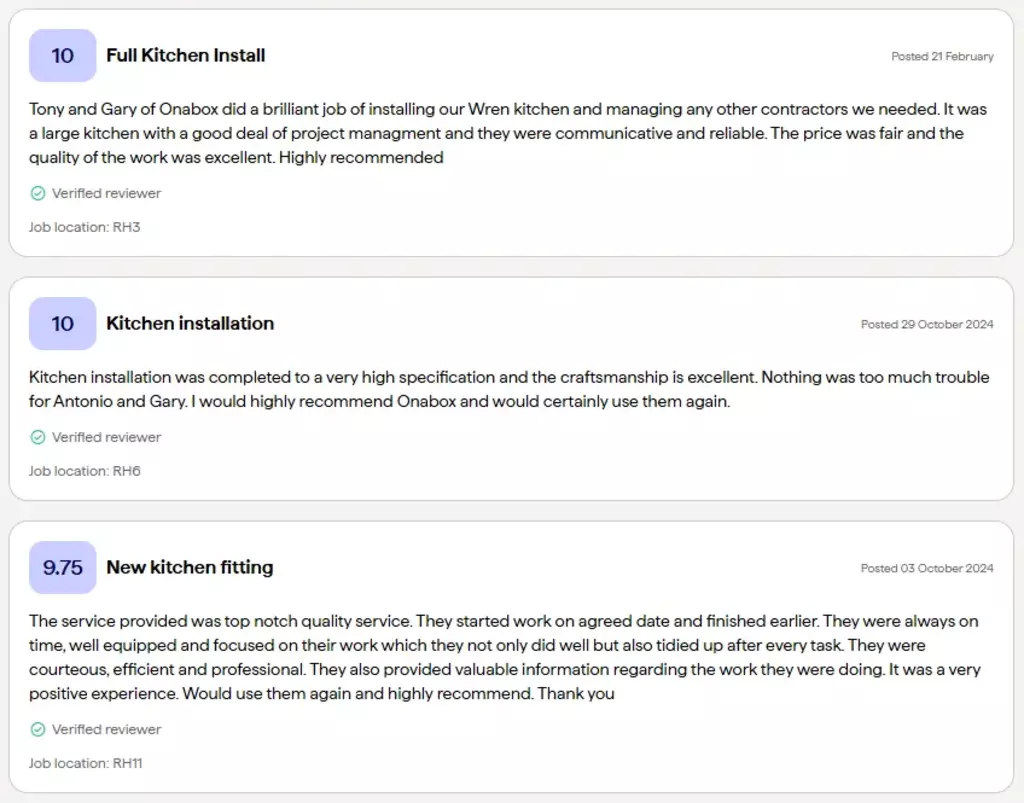
Task: Click the Posted 21 February date
Action: click(x=942, y=57)
